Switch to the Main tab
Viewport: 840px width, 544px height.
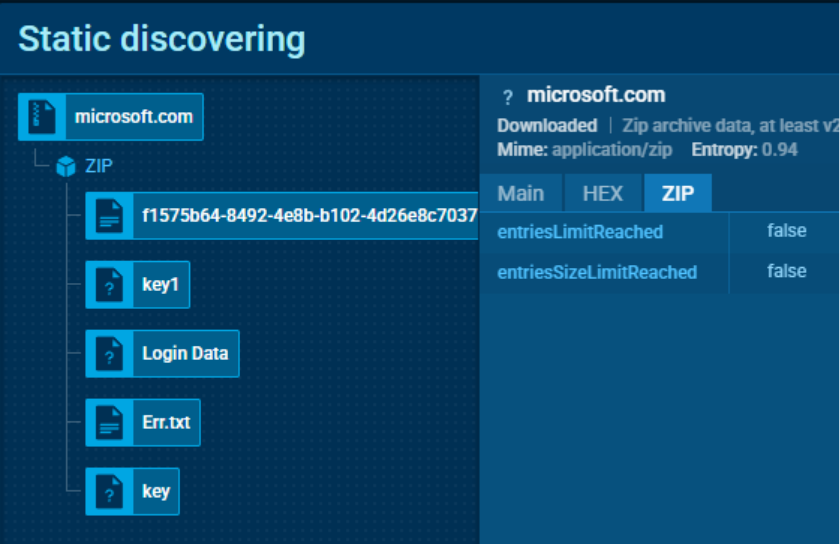521,193
